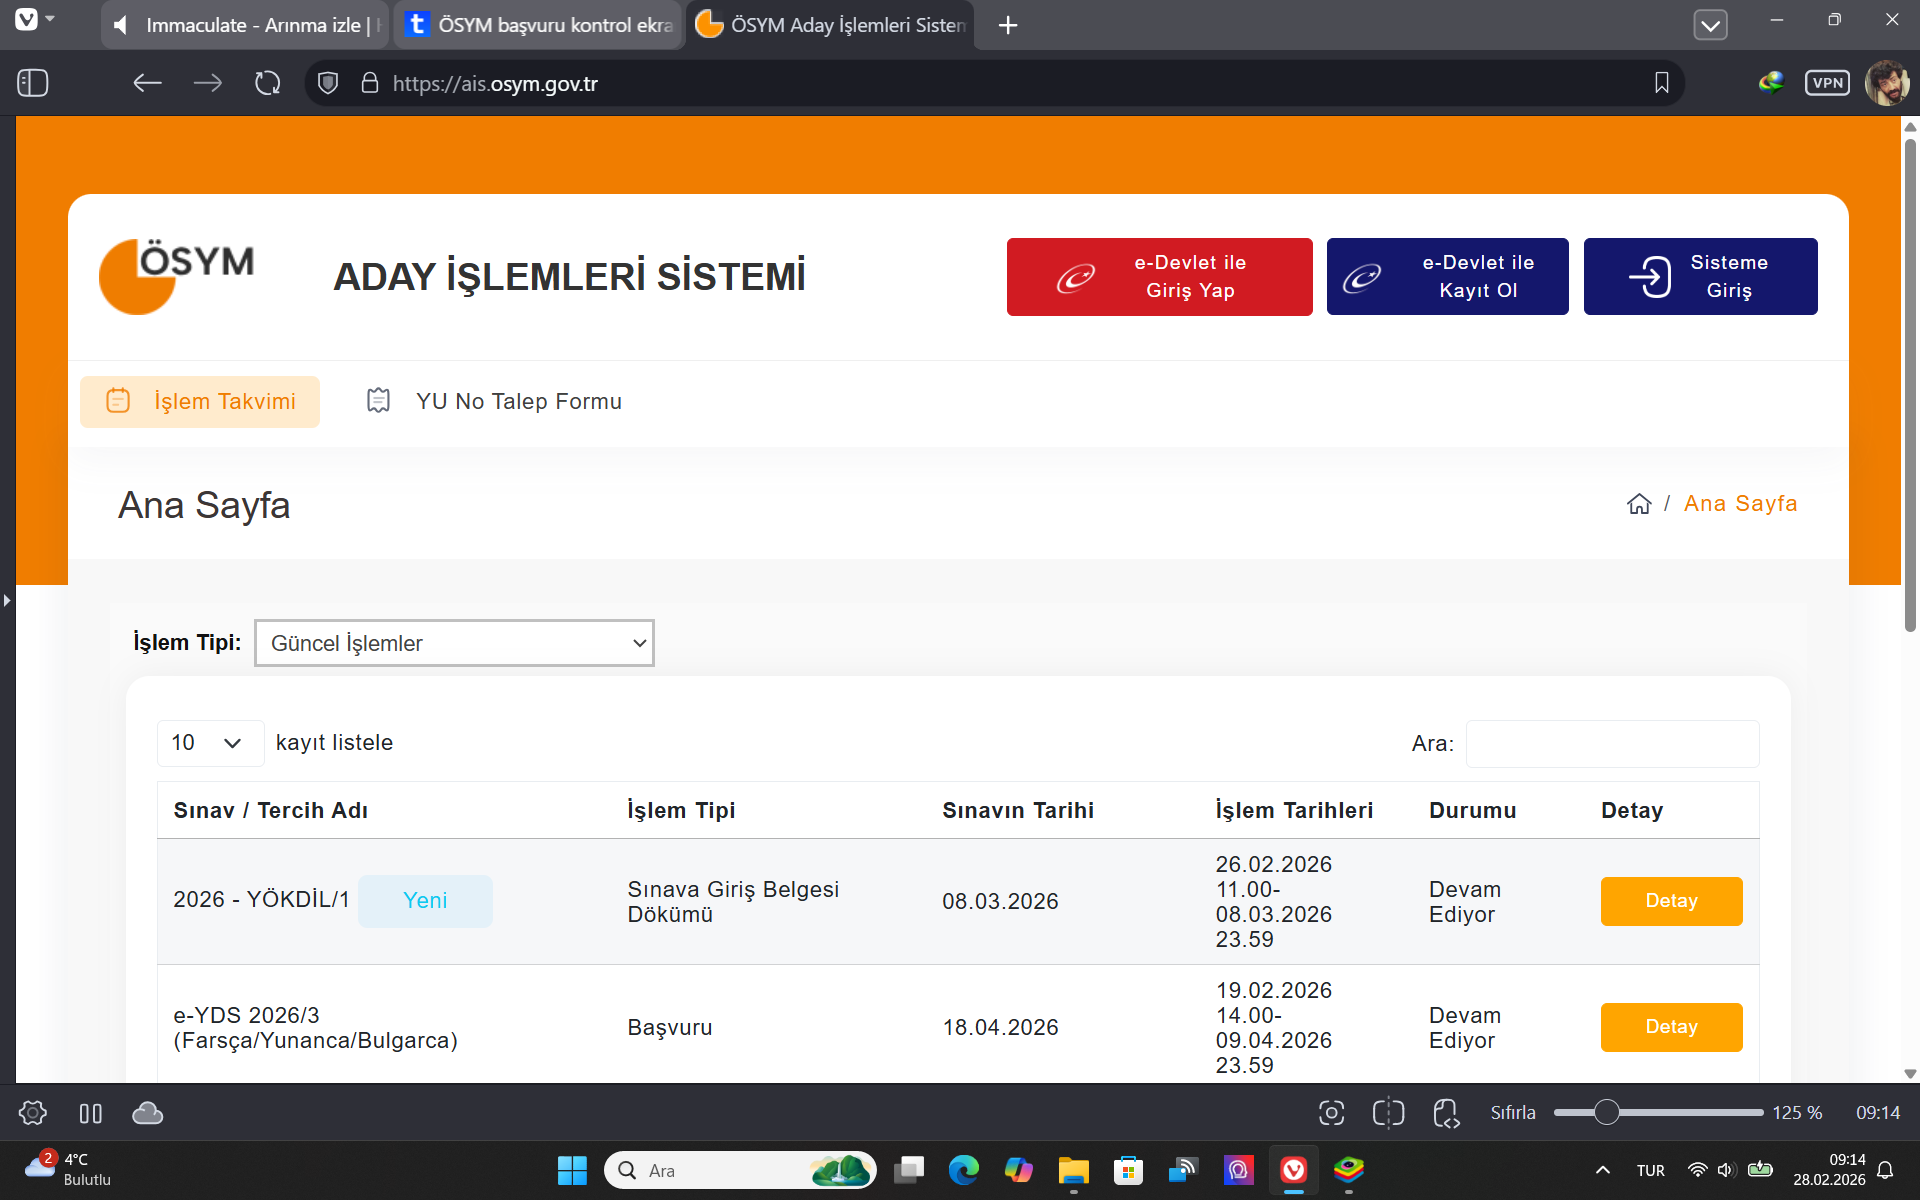Viewport: 1920px width, 1200px height.
Task: Bookmark this page using the bookmark icon
Action: 1661,83
